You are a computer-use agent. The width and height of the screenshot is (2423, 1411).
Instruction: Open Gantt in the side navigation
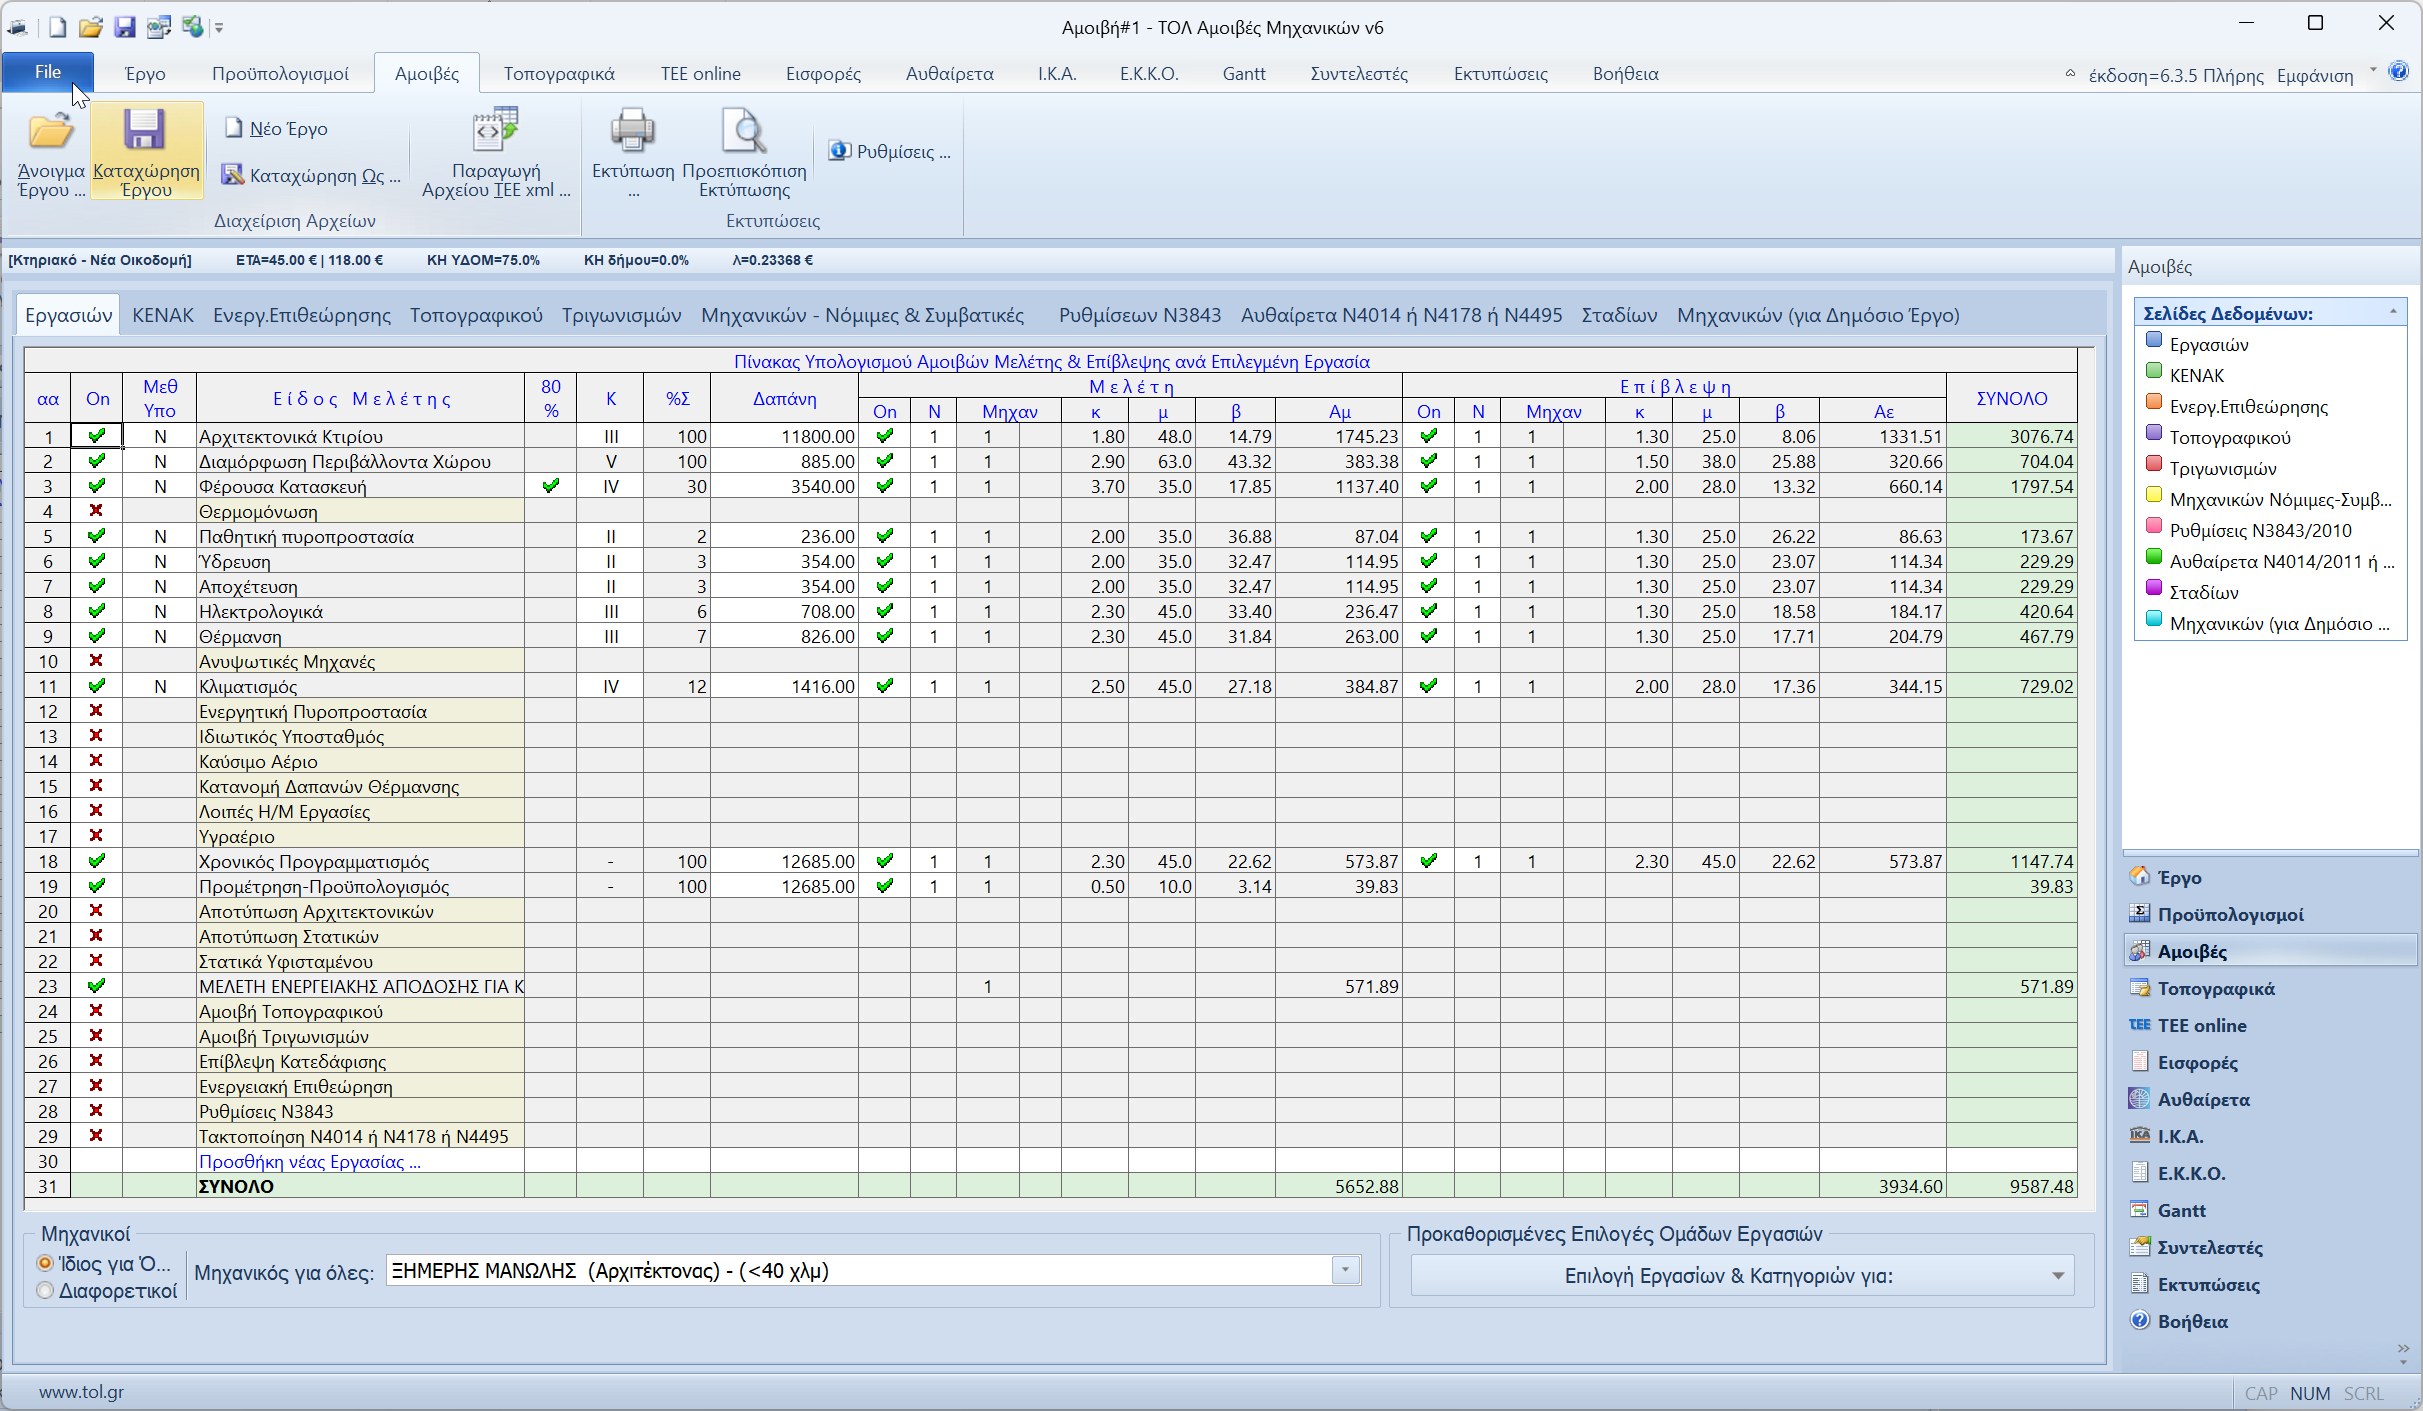[2181, 1210]
